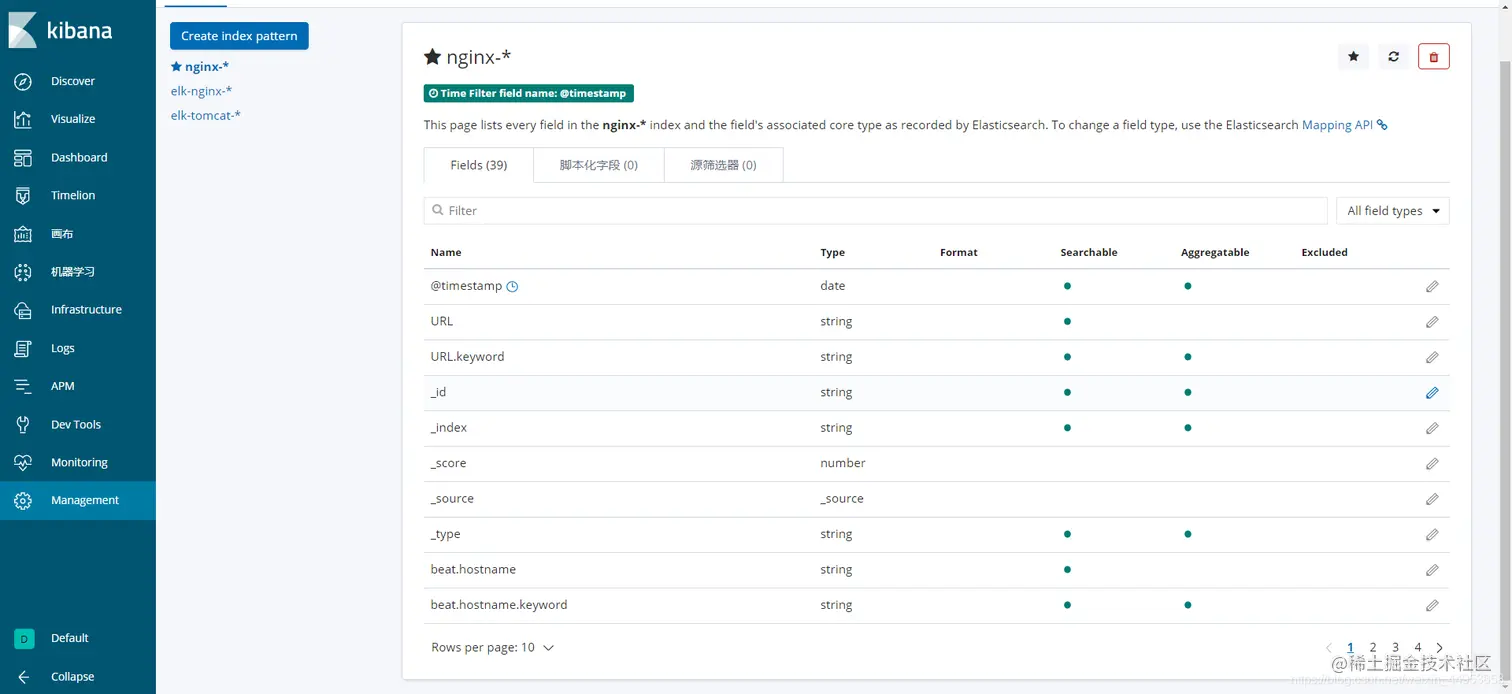Click the URL.keyword field name
Screen dimensions: 1512x694
tap(467, 357)
